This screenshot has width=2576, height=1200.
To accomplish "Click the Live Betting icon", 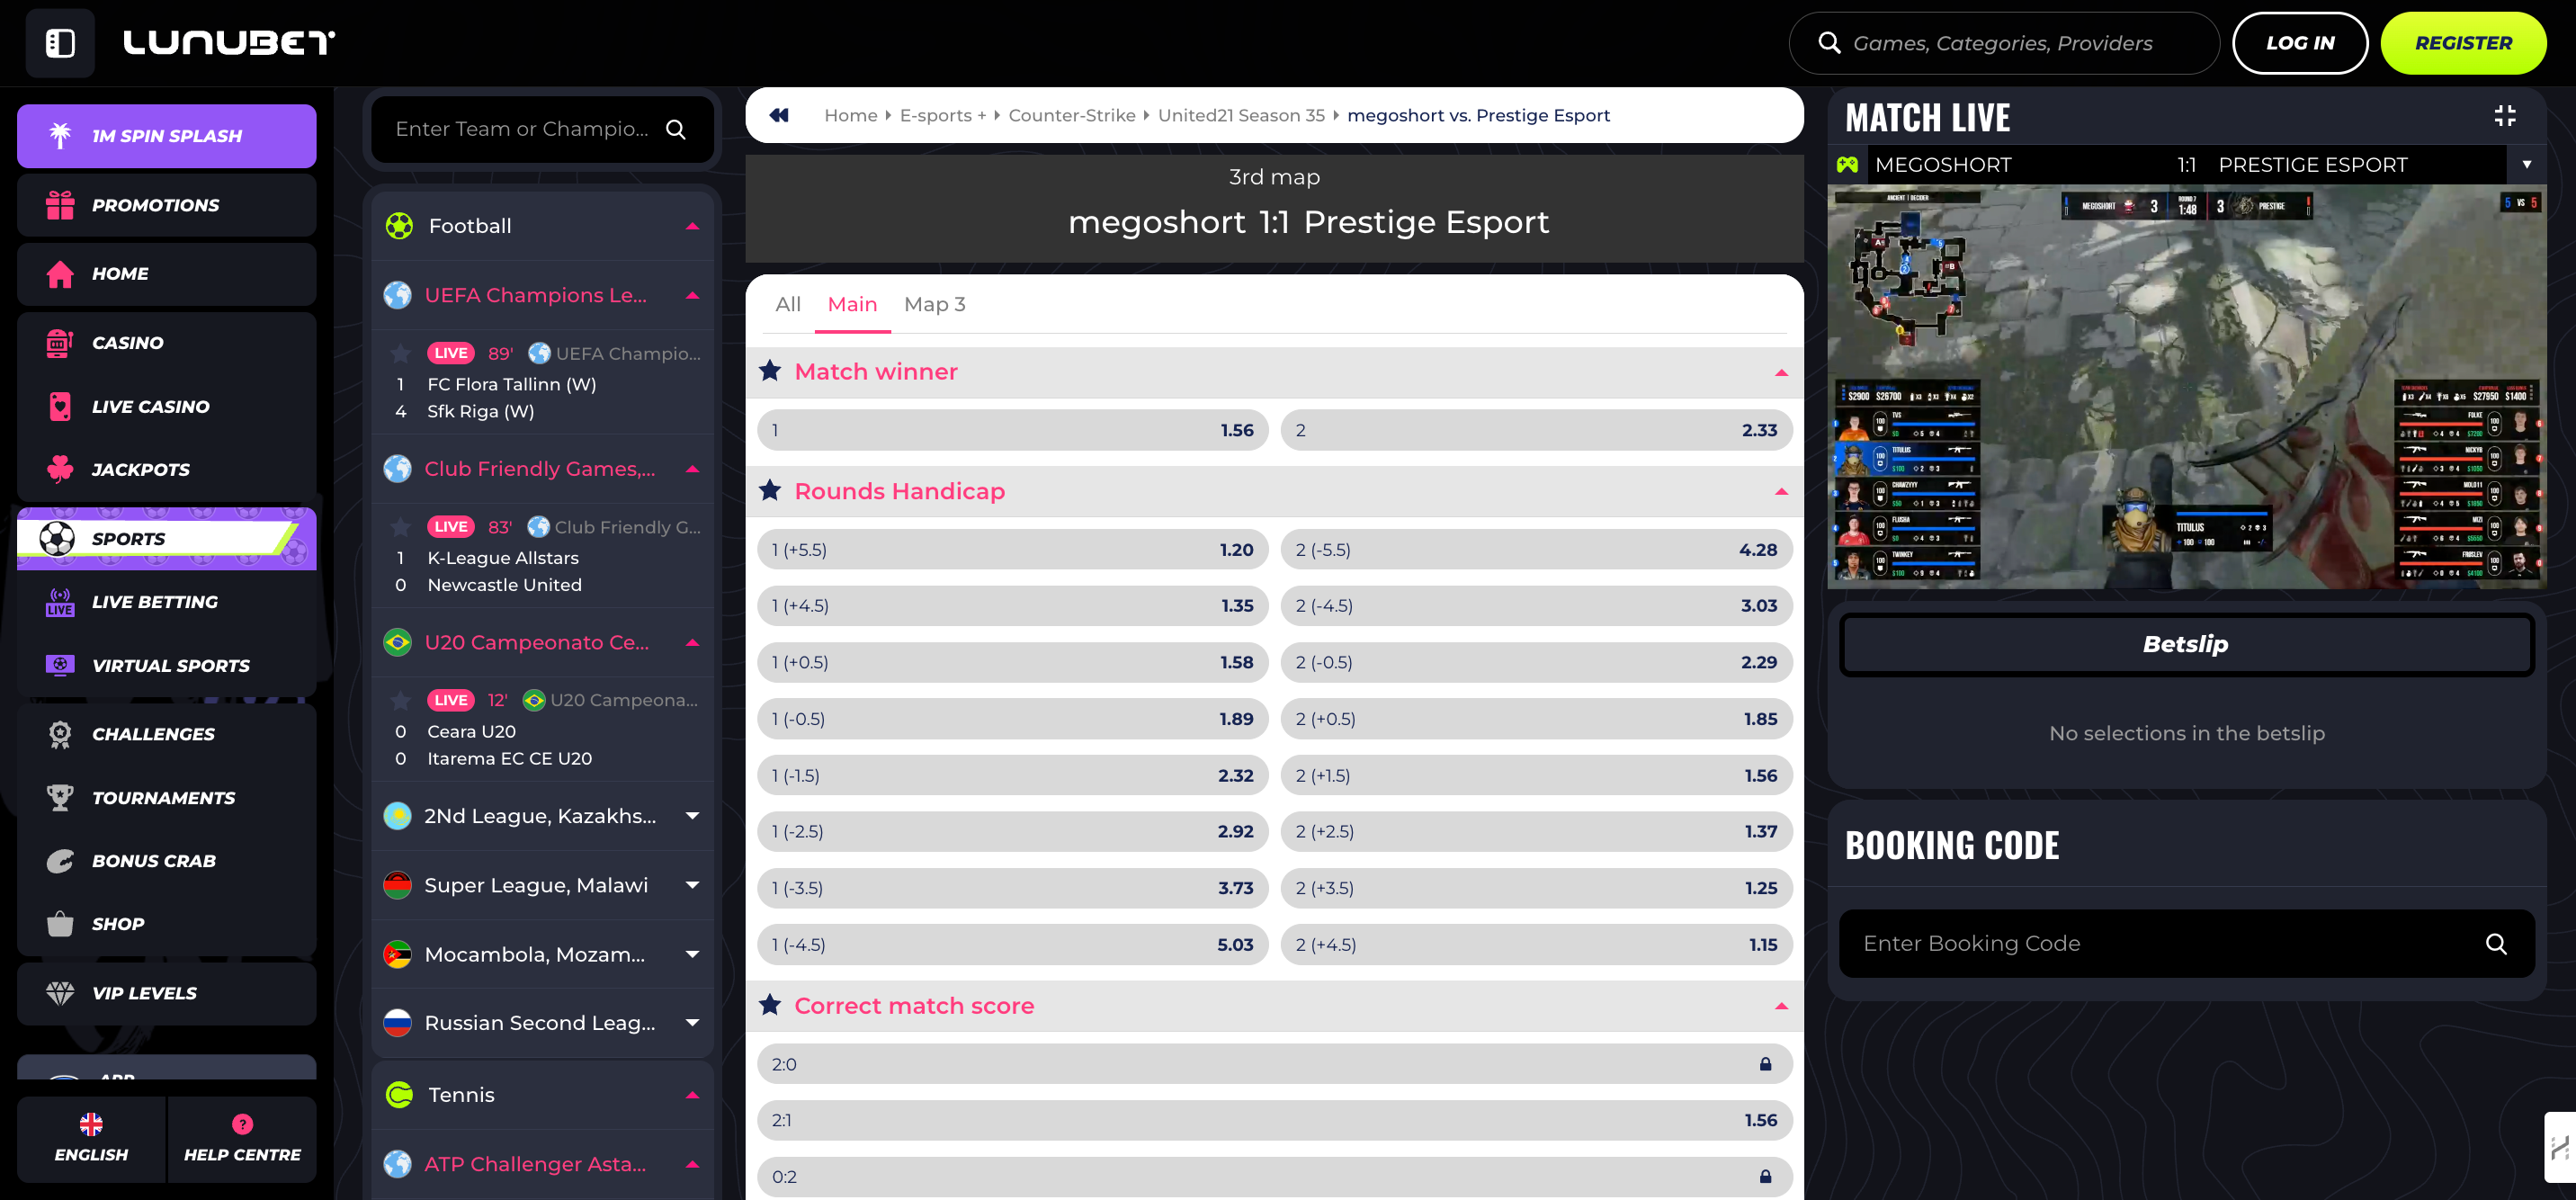I will [x=60, y=602].
